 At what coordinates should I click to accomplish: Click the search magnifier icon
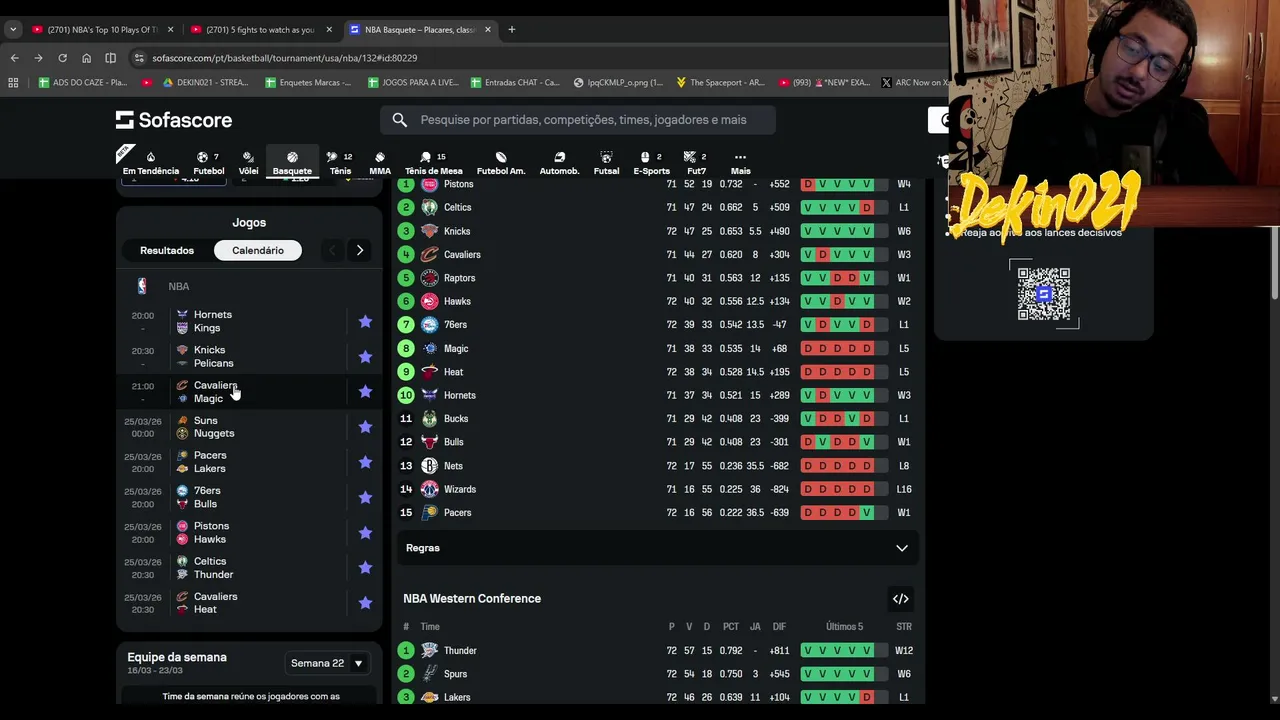click(400, 120)
